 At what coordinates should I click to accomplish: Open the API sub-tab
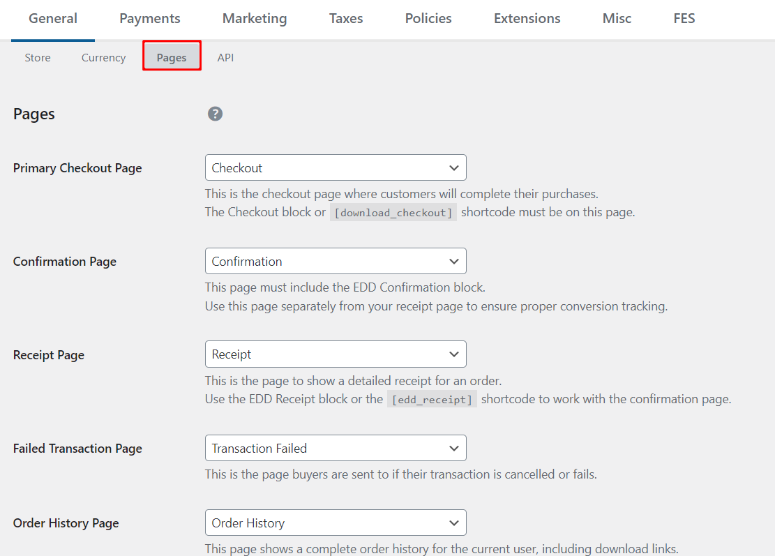pyautogui.click(x=226, y=58)
